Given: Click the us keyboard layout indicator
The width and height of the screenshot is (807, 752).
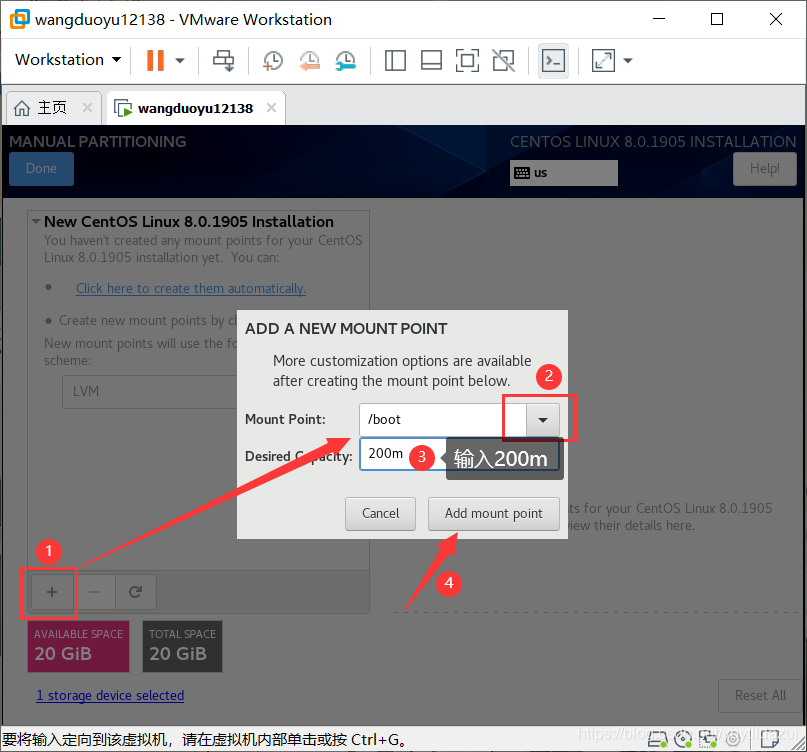Looking at the screenshot, I should tap(564, 172).
